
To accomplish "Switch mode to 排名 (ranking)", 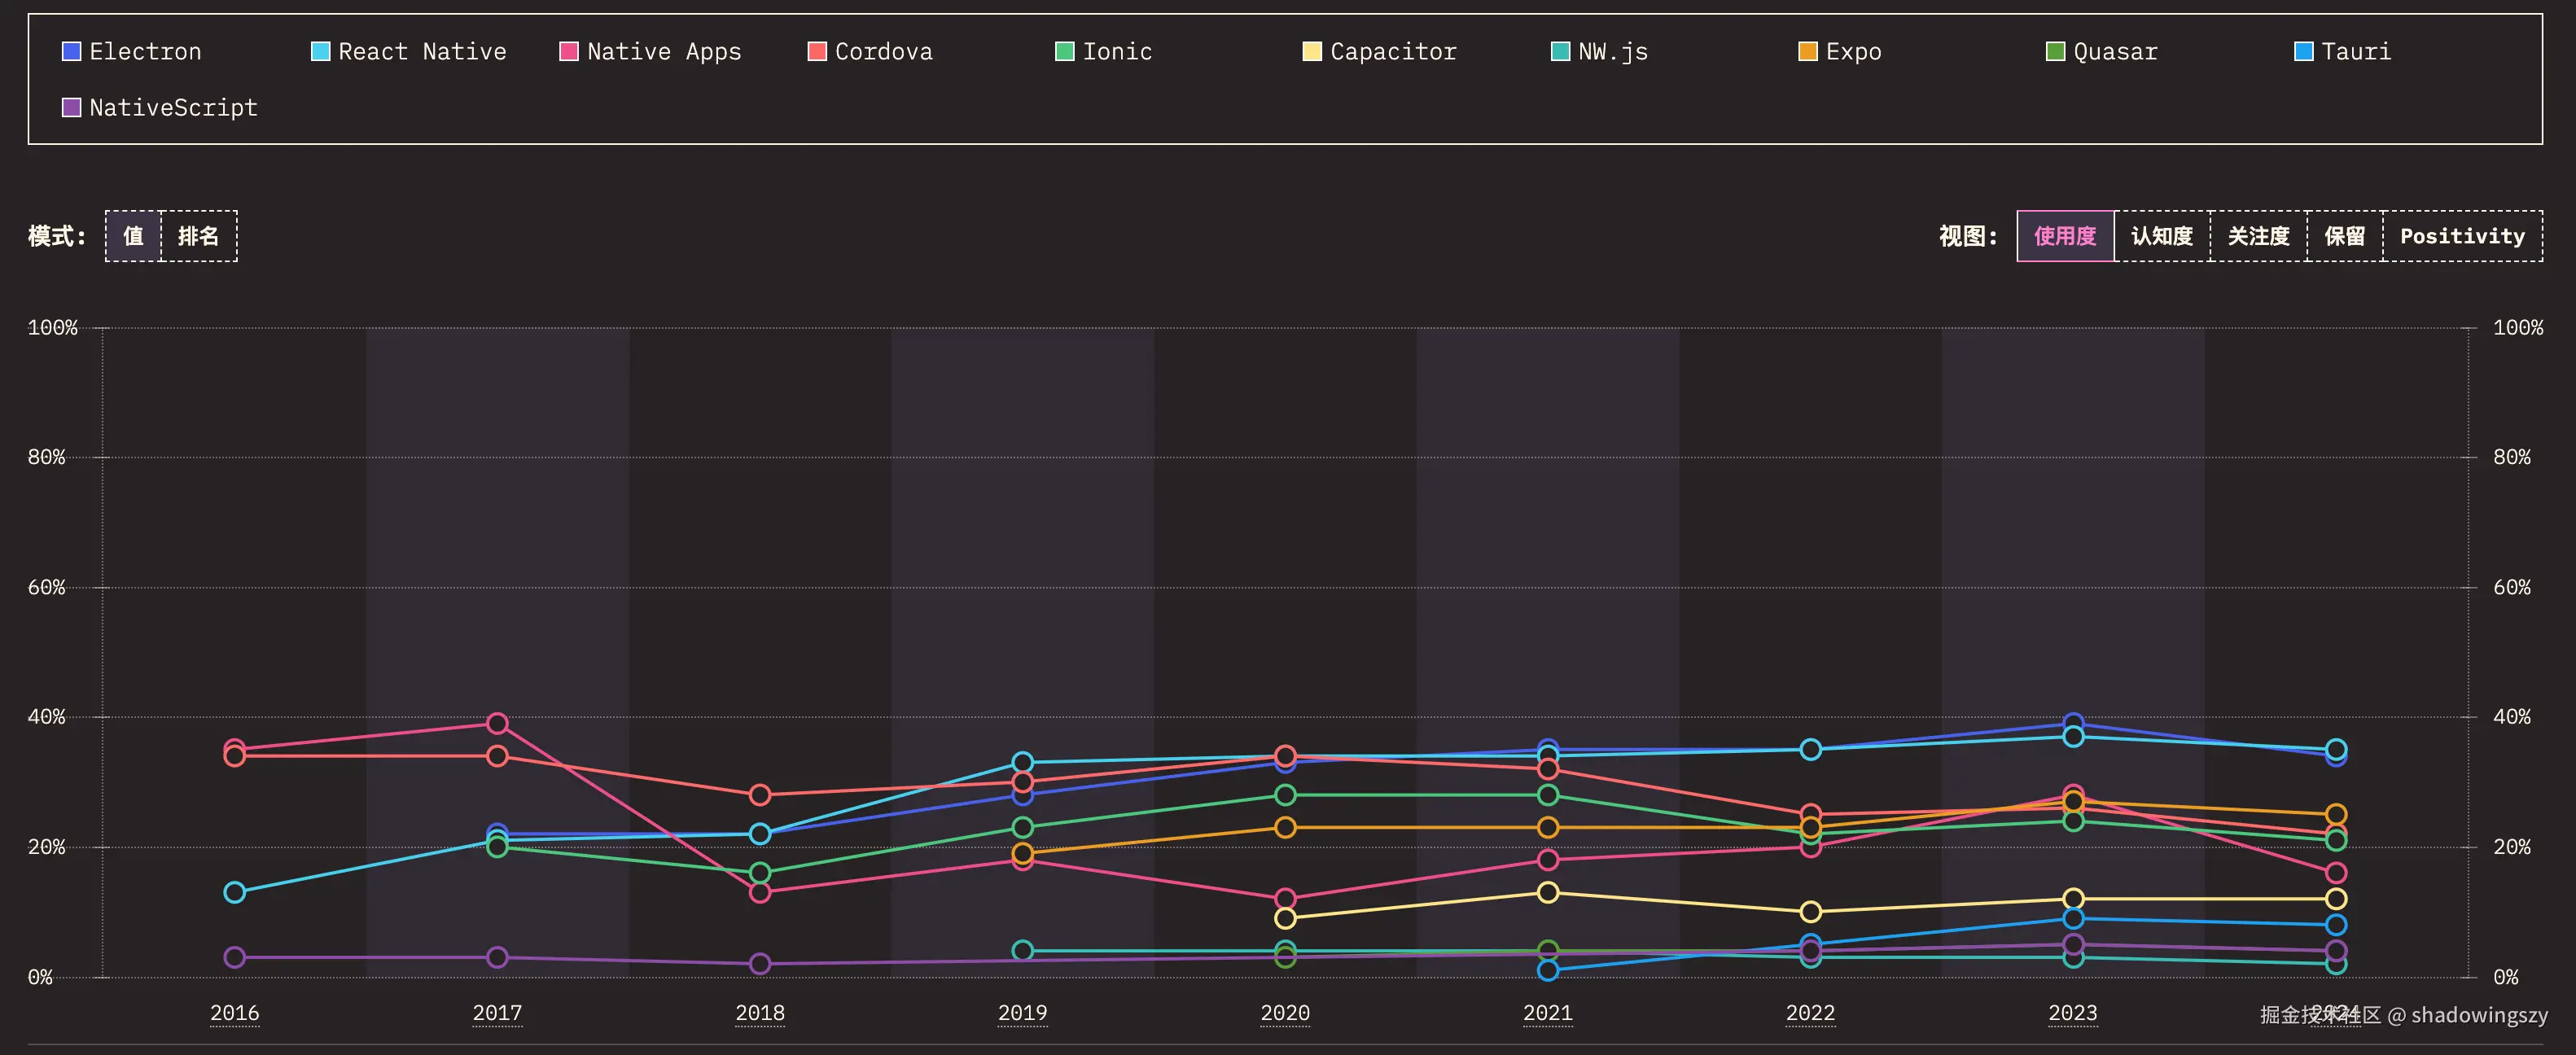I will coord(198,236).
